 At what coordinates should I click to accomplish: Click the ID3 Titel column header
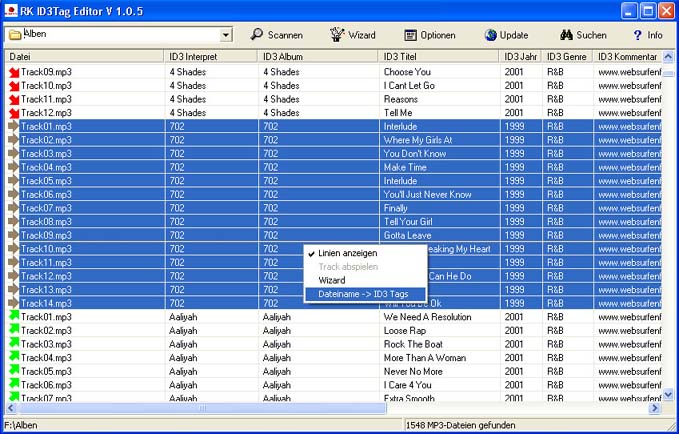[438, 57]
